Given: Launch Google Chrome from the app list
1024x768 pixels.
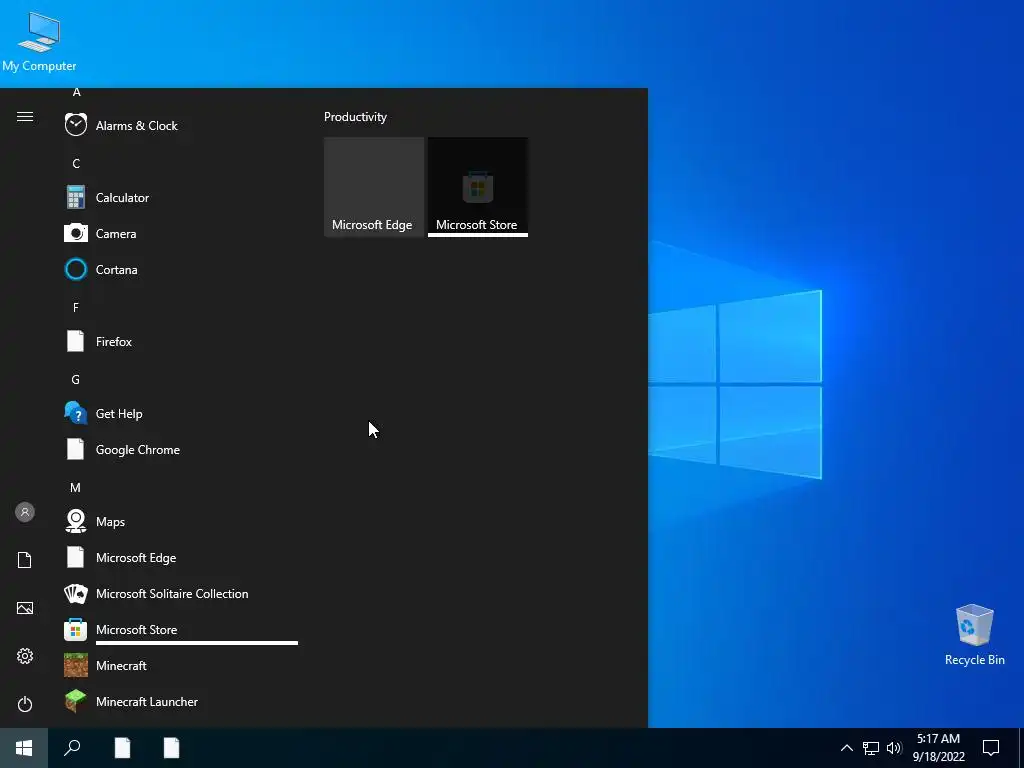Looking at the screenshot, I should [x=181, y=449].
